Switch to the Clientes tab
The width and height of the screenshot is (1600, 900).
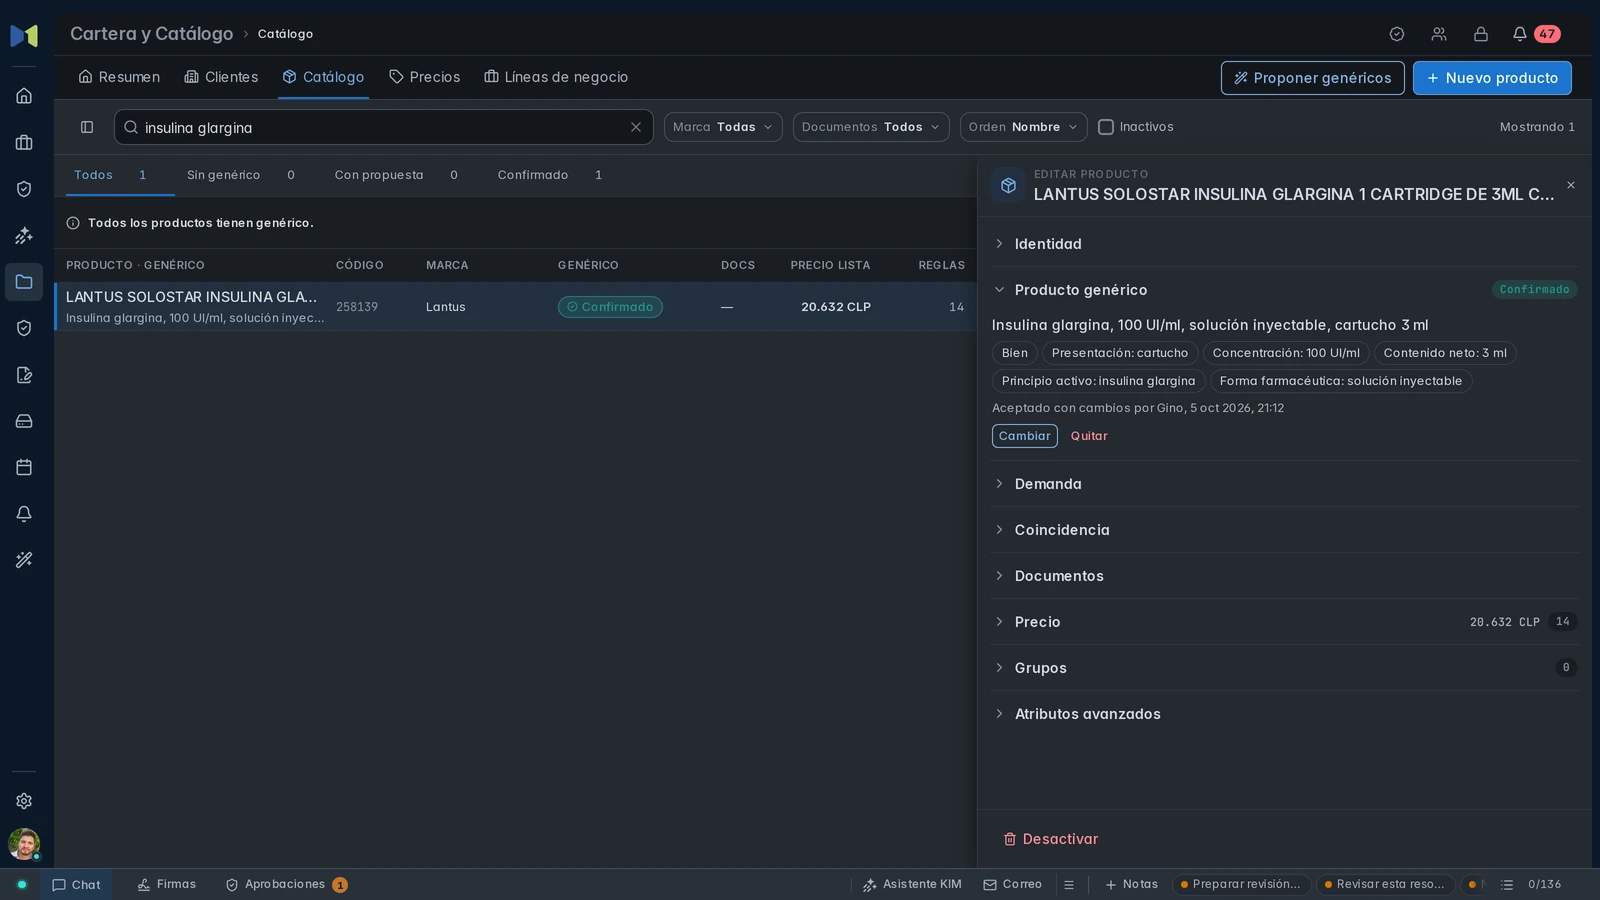click(221, 77)
